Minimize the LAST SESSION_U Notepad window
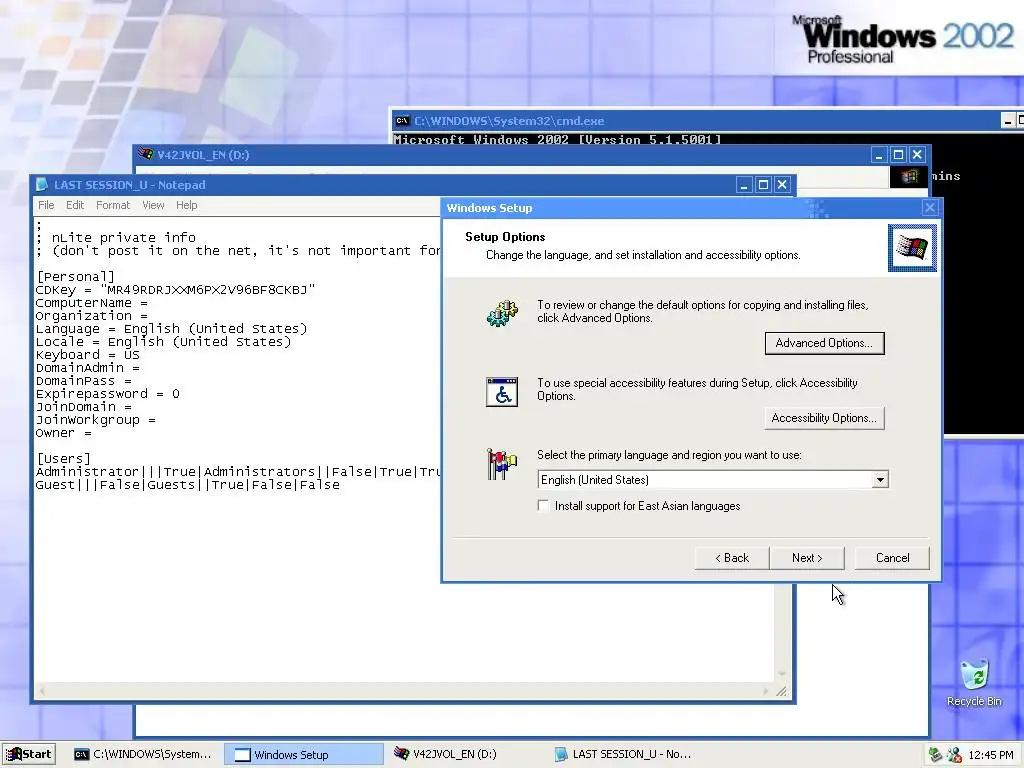Screen dimensions: 1024x768 point(744,185)
